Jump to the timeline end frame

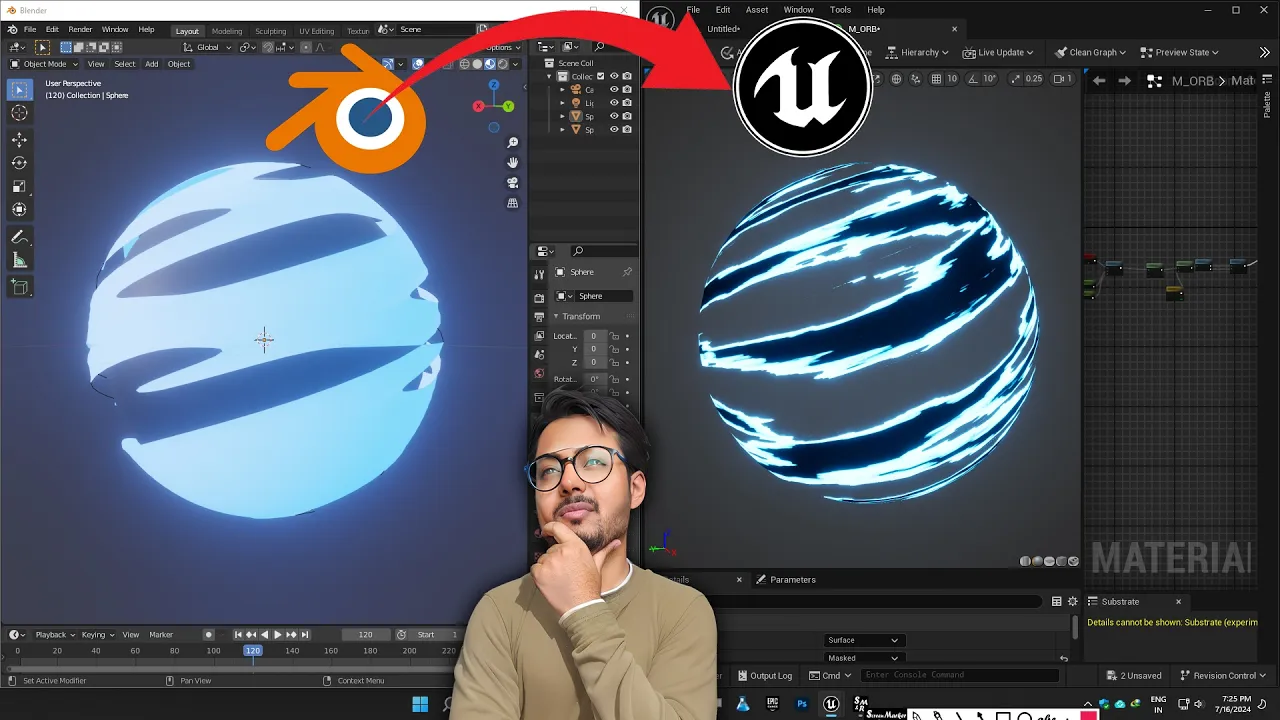click(x=305, y=634)
